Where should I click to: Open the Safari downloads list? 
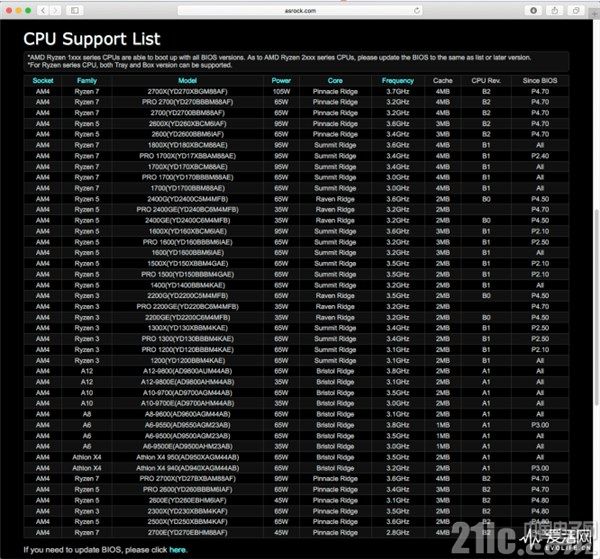(x=533, y=10)
